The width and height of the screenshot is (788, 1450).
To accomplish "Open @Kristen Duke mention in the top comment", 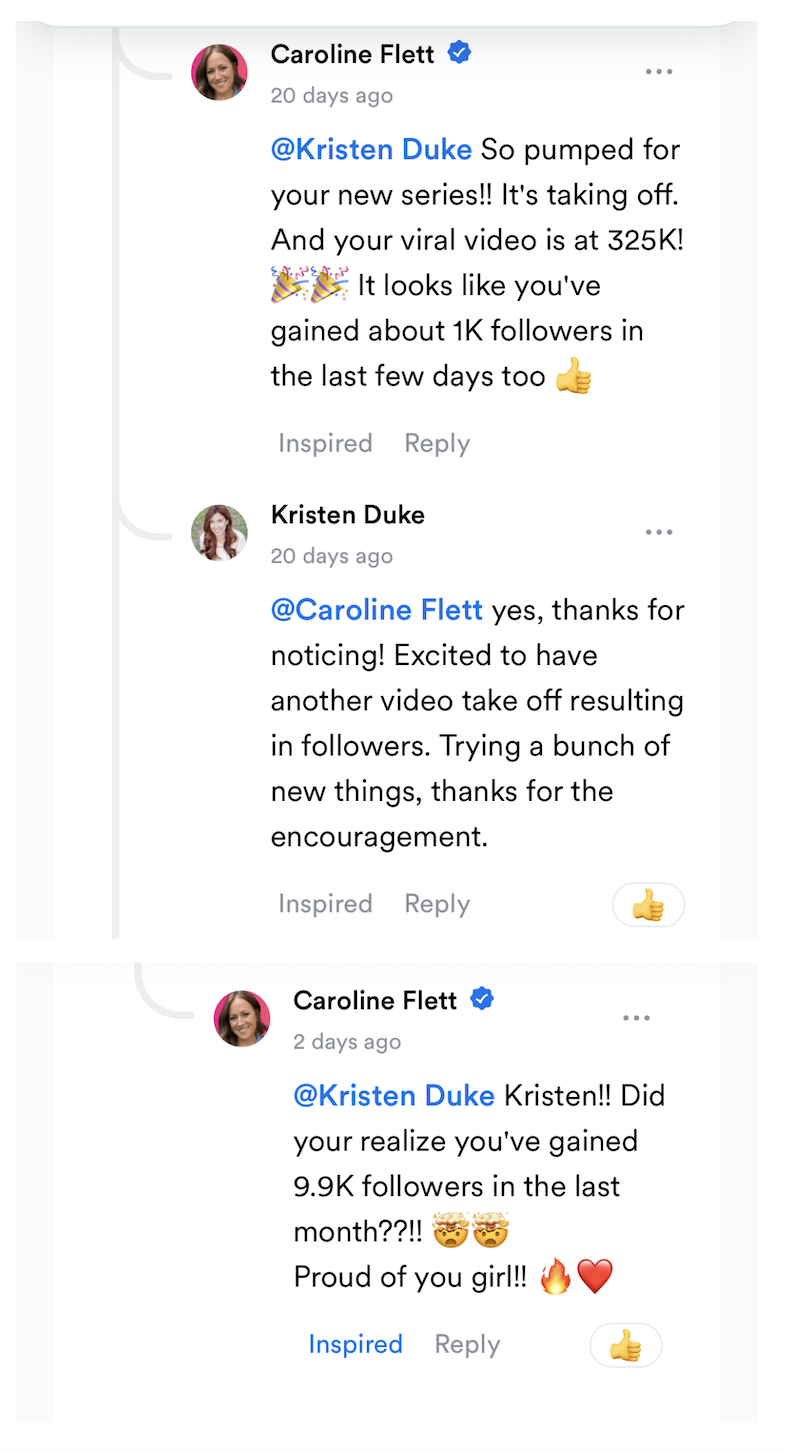I will (x=371, y=150).
